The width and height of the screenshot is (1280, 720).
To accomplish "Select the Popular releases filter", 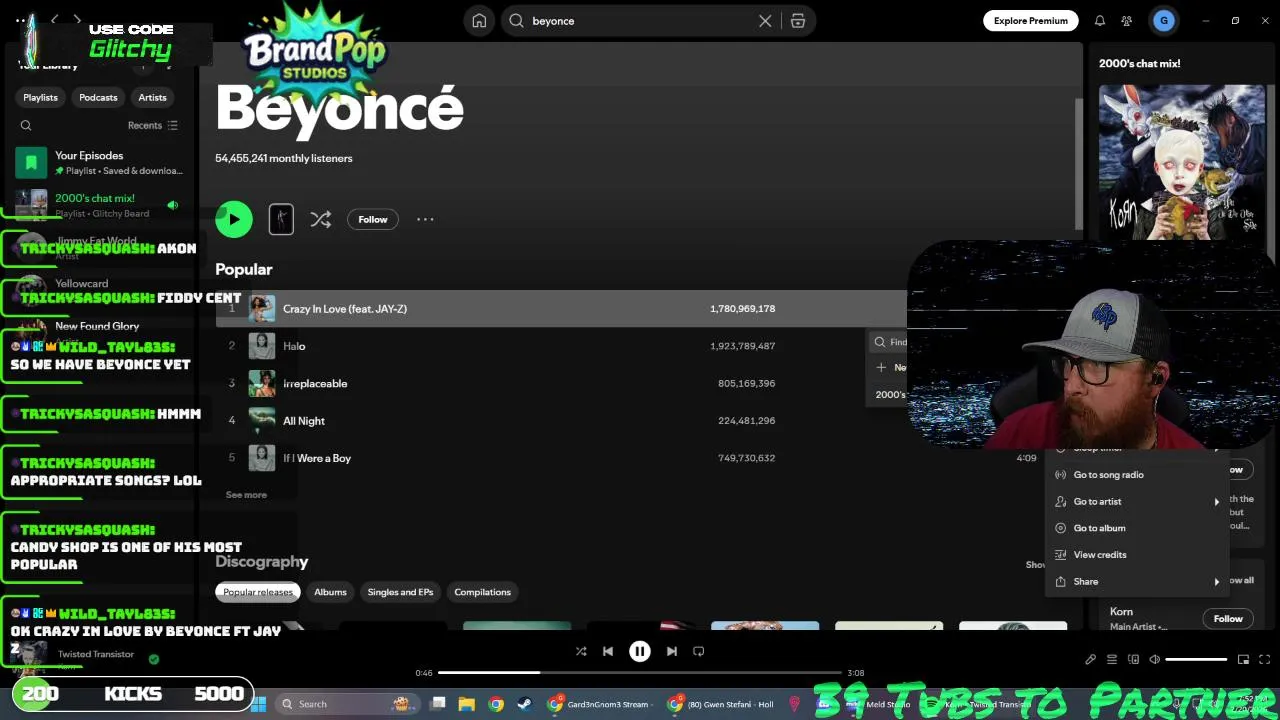I will click(x=258, y=592).
